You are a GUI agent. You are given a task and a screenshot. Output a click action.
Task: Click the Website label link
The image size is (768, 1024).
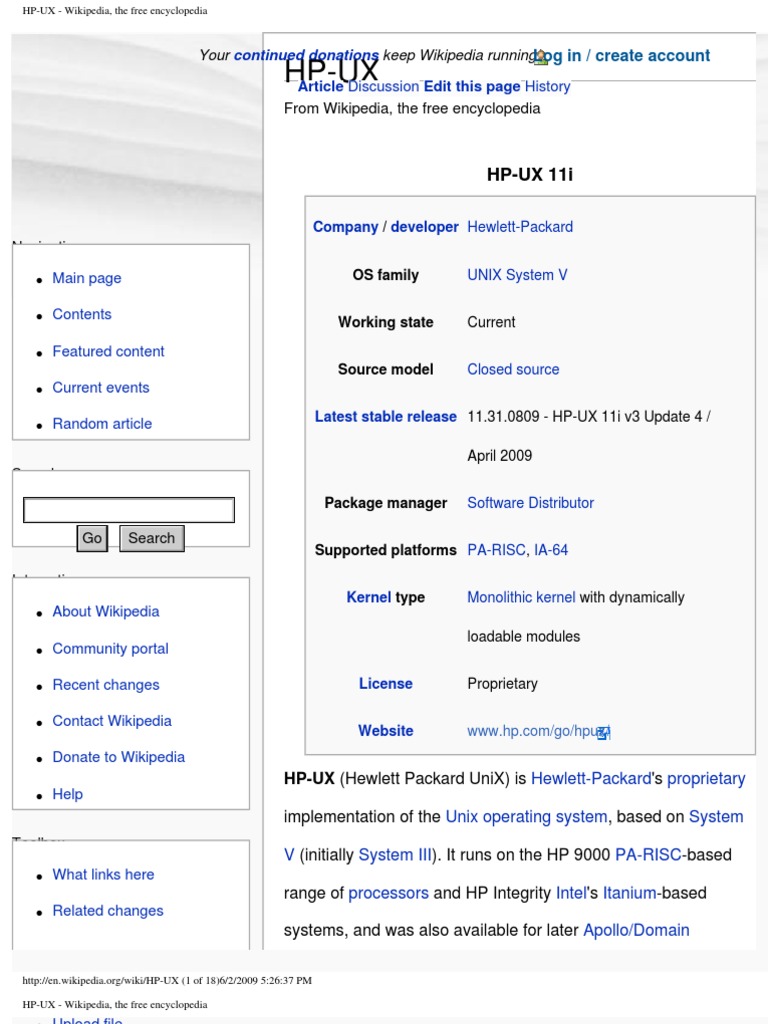click(385, 731)
